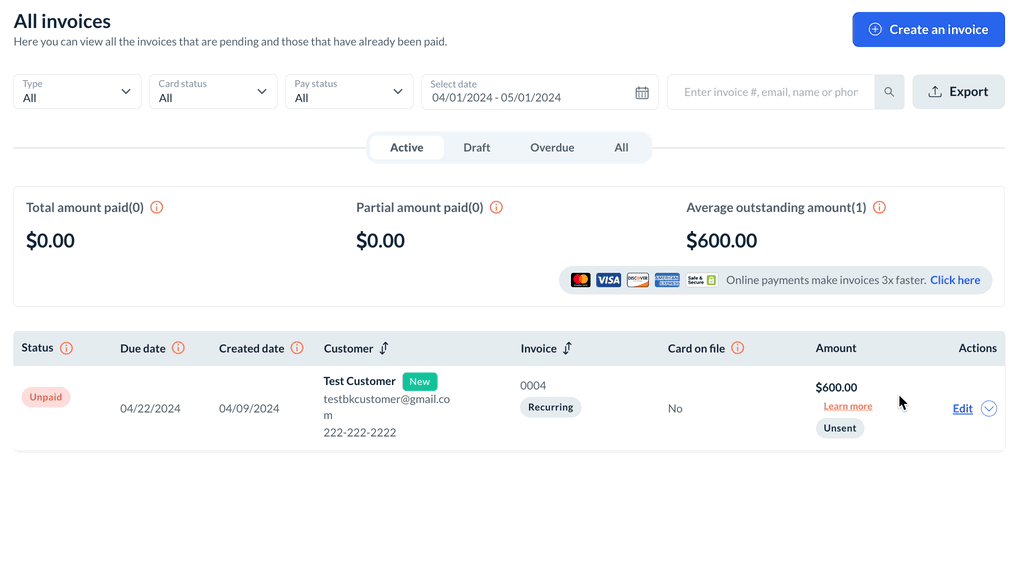Click the Created date info icon
The height and width of the screenshot is (564, 1020).
[x=297, y=348]
